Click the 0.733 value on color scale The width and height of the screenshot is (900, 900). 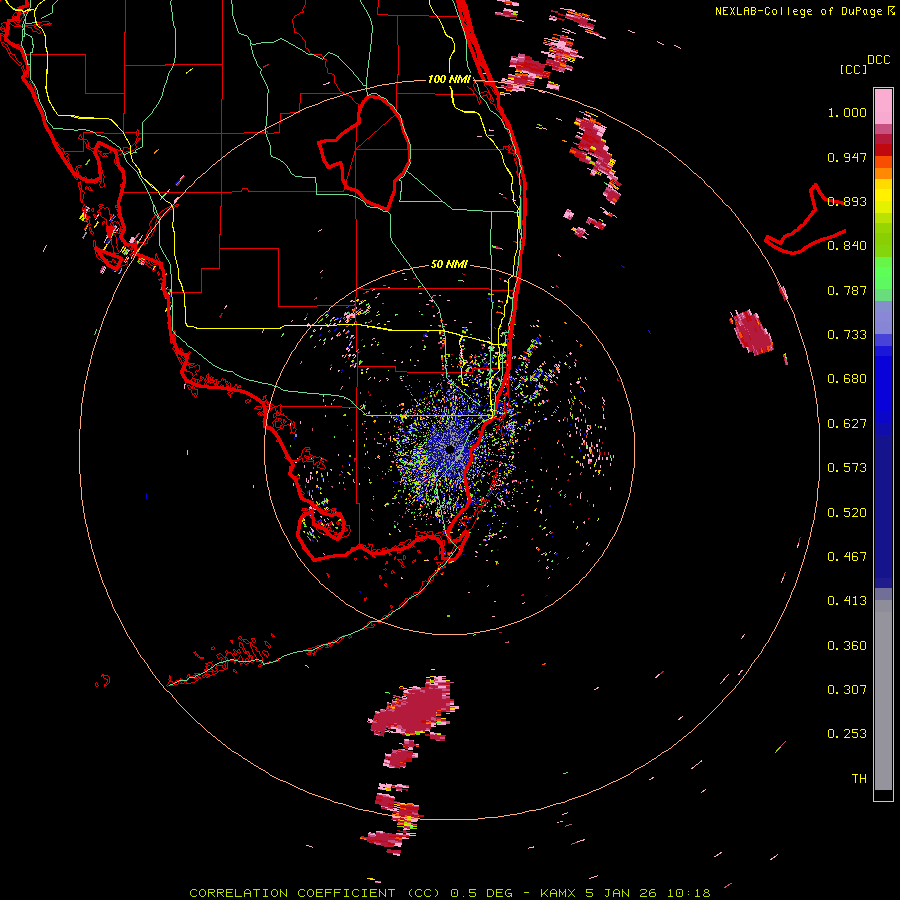coord(847,335)
